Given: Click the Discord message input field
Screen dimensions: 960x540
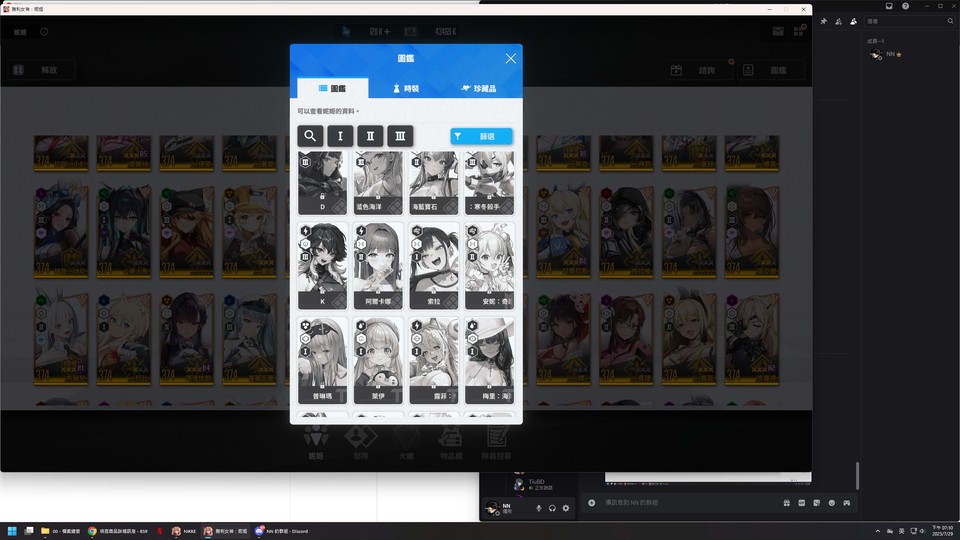Looking at the screenshot, I should [686, 503].
